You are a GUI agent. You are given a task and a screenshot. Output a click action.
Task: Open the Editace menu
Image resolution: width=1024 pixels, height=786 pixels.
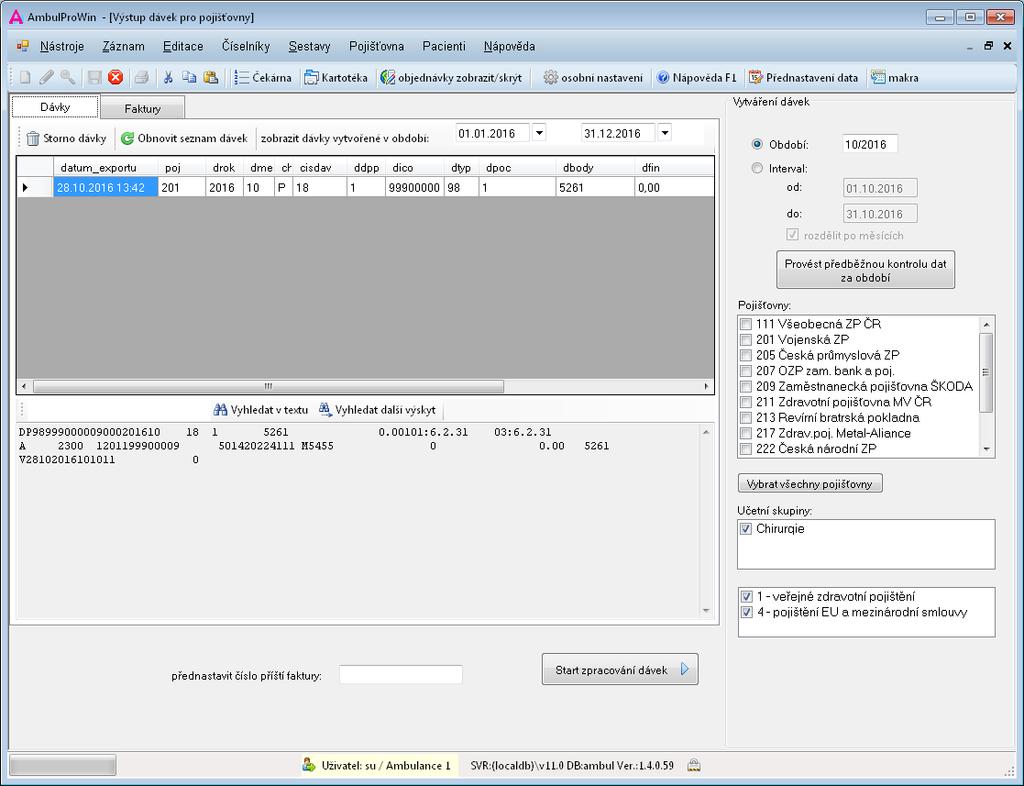click(x=183, y=46)
